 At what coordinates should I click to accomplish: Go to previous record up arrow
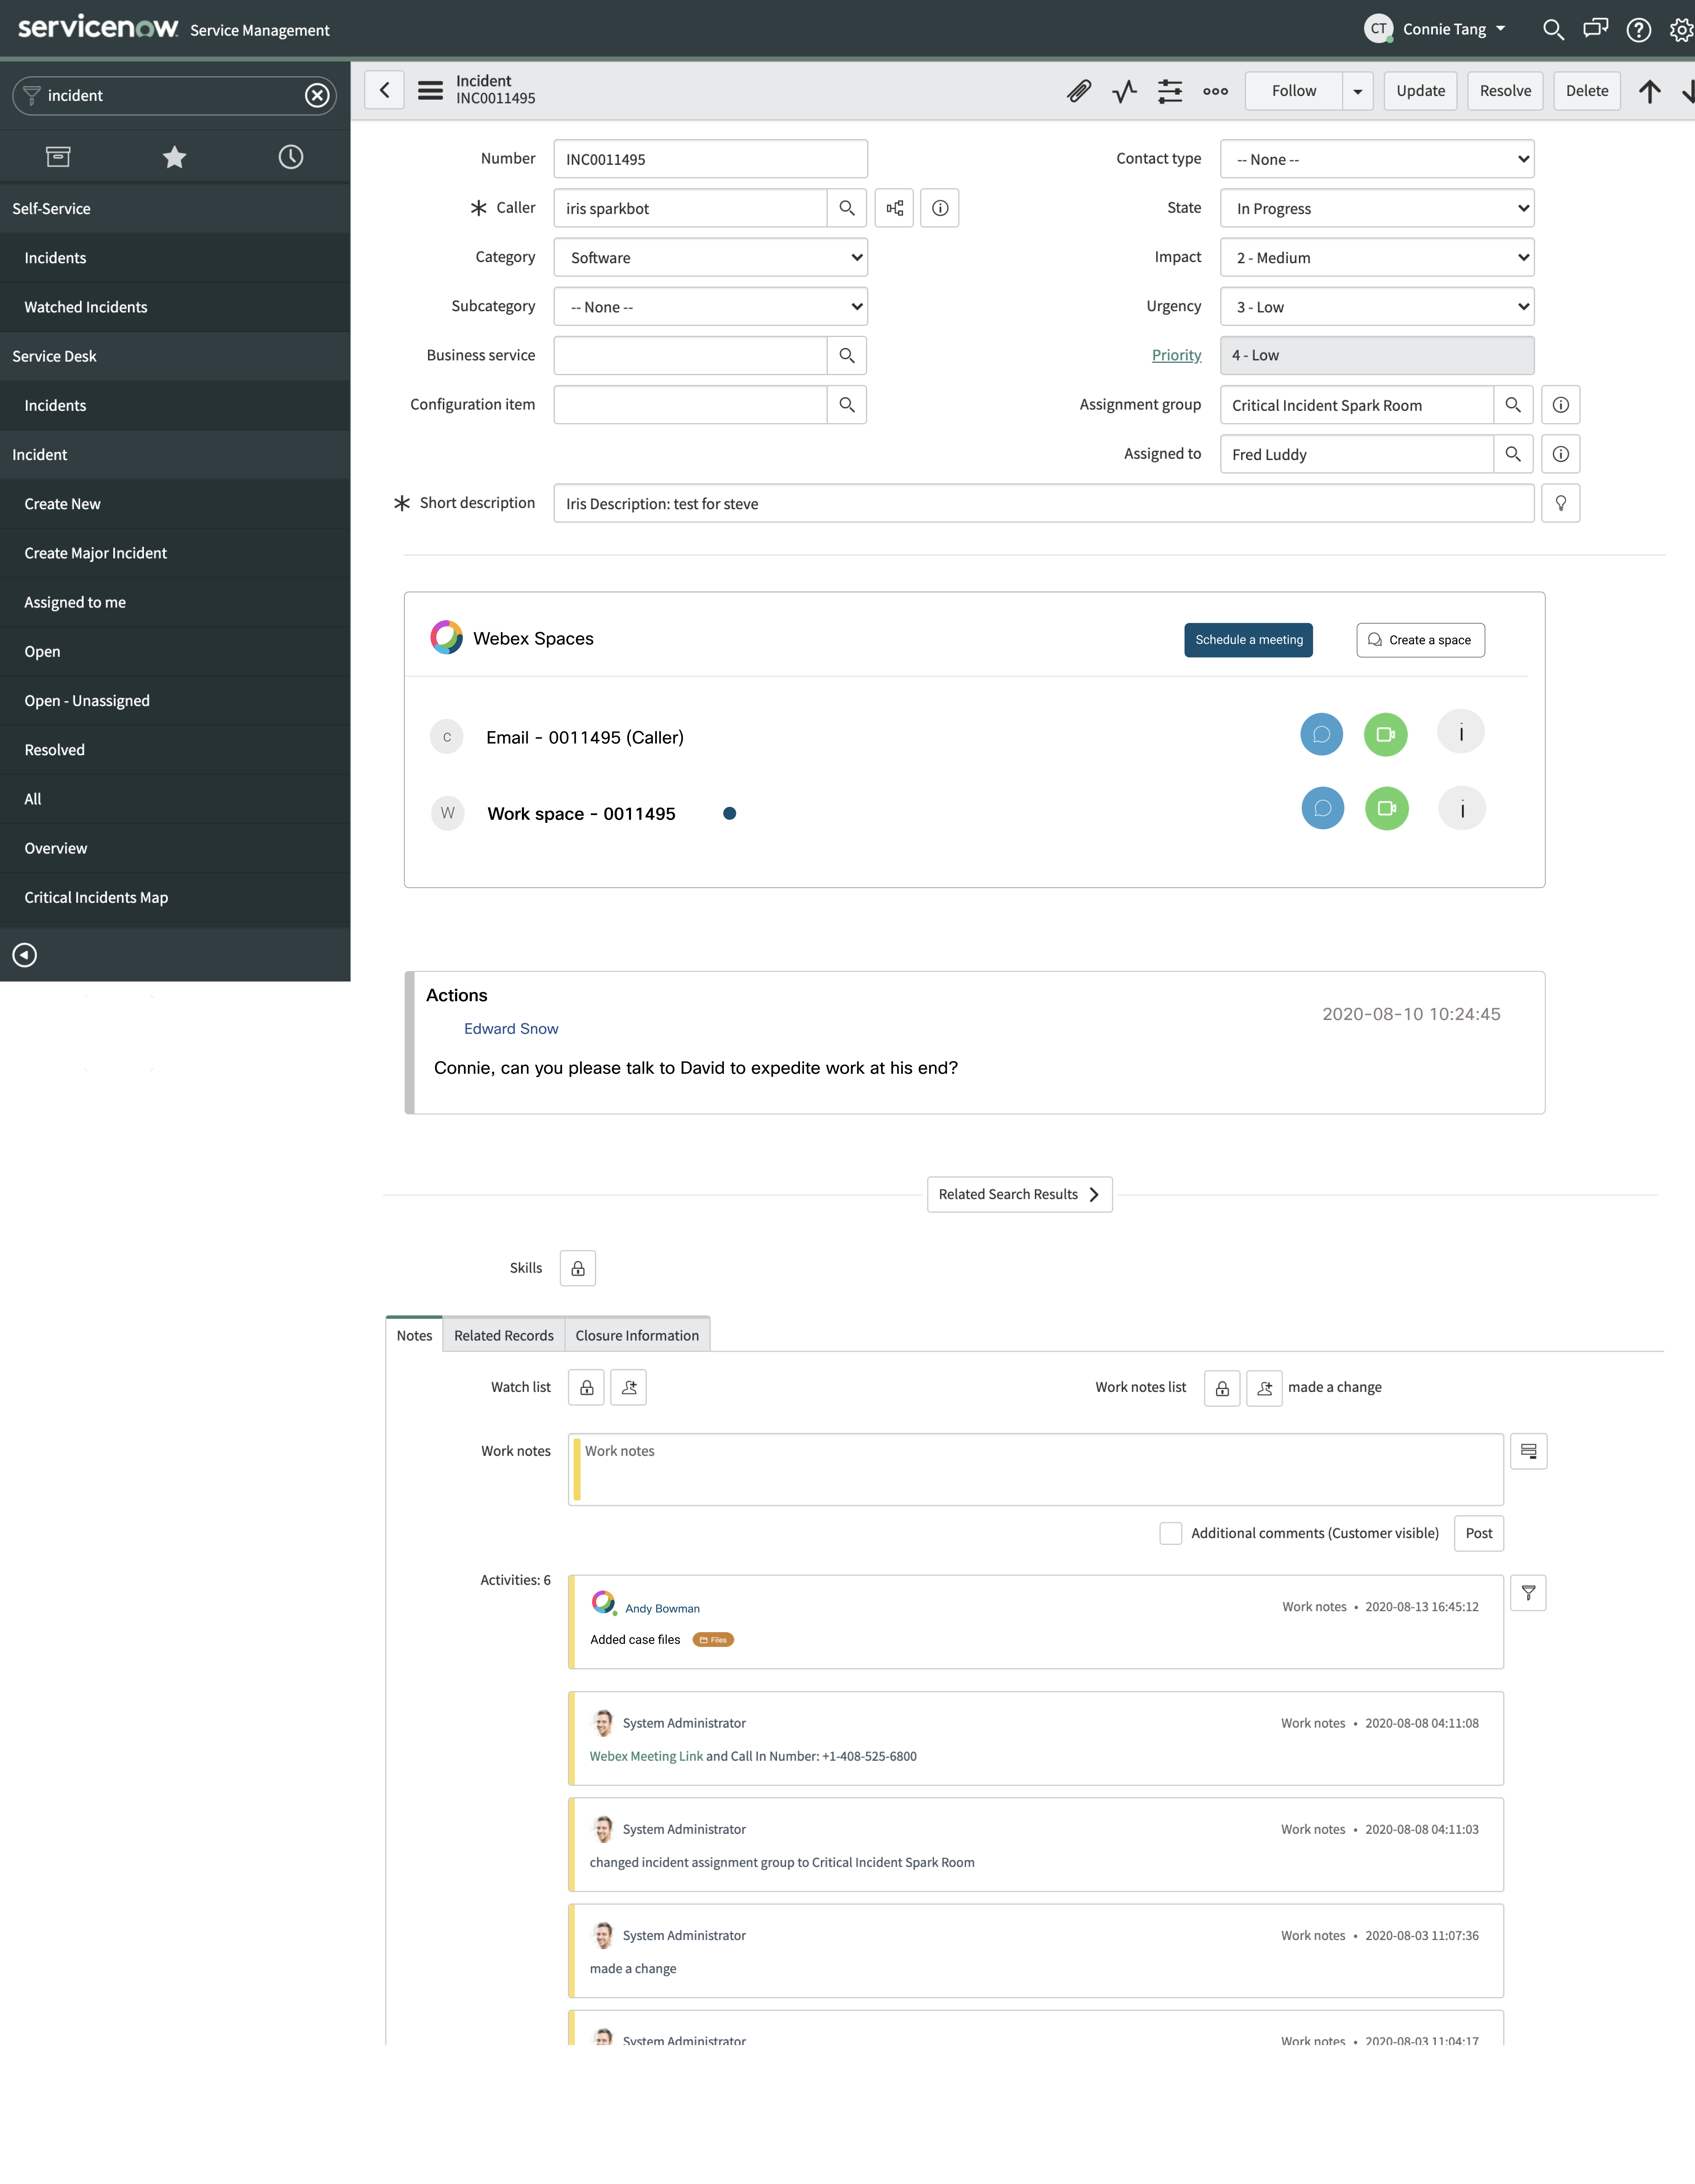click(x=1650, y=91)
